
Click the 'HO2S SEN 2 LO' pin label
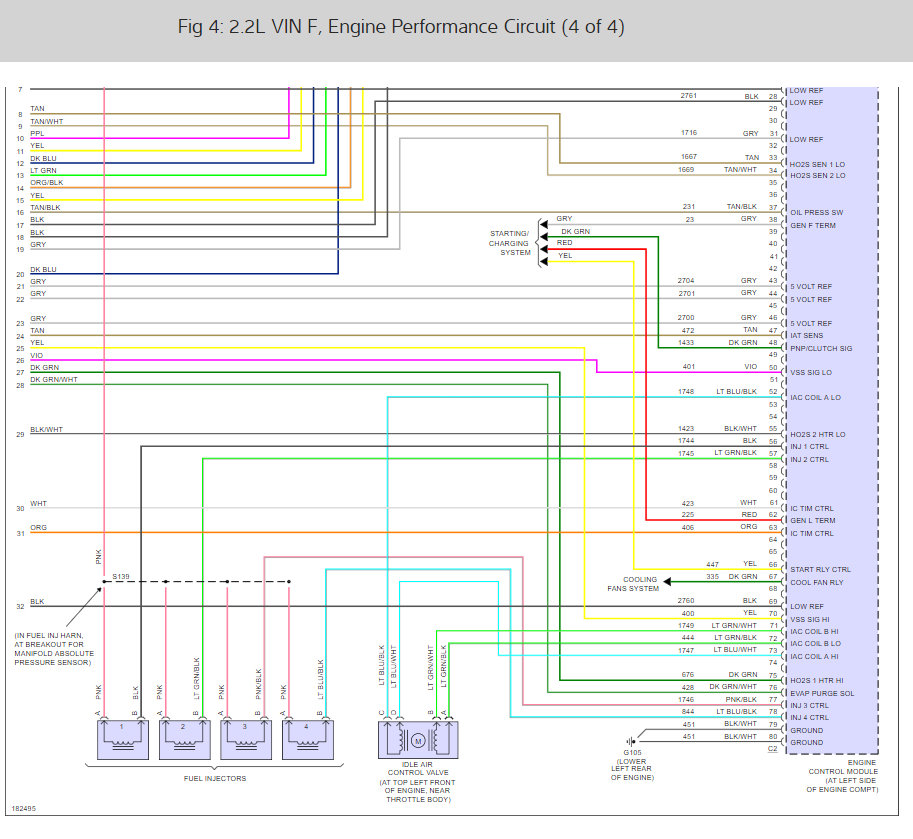[x=818, y=175]
